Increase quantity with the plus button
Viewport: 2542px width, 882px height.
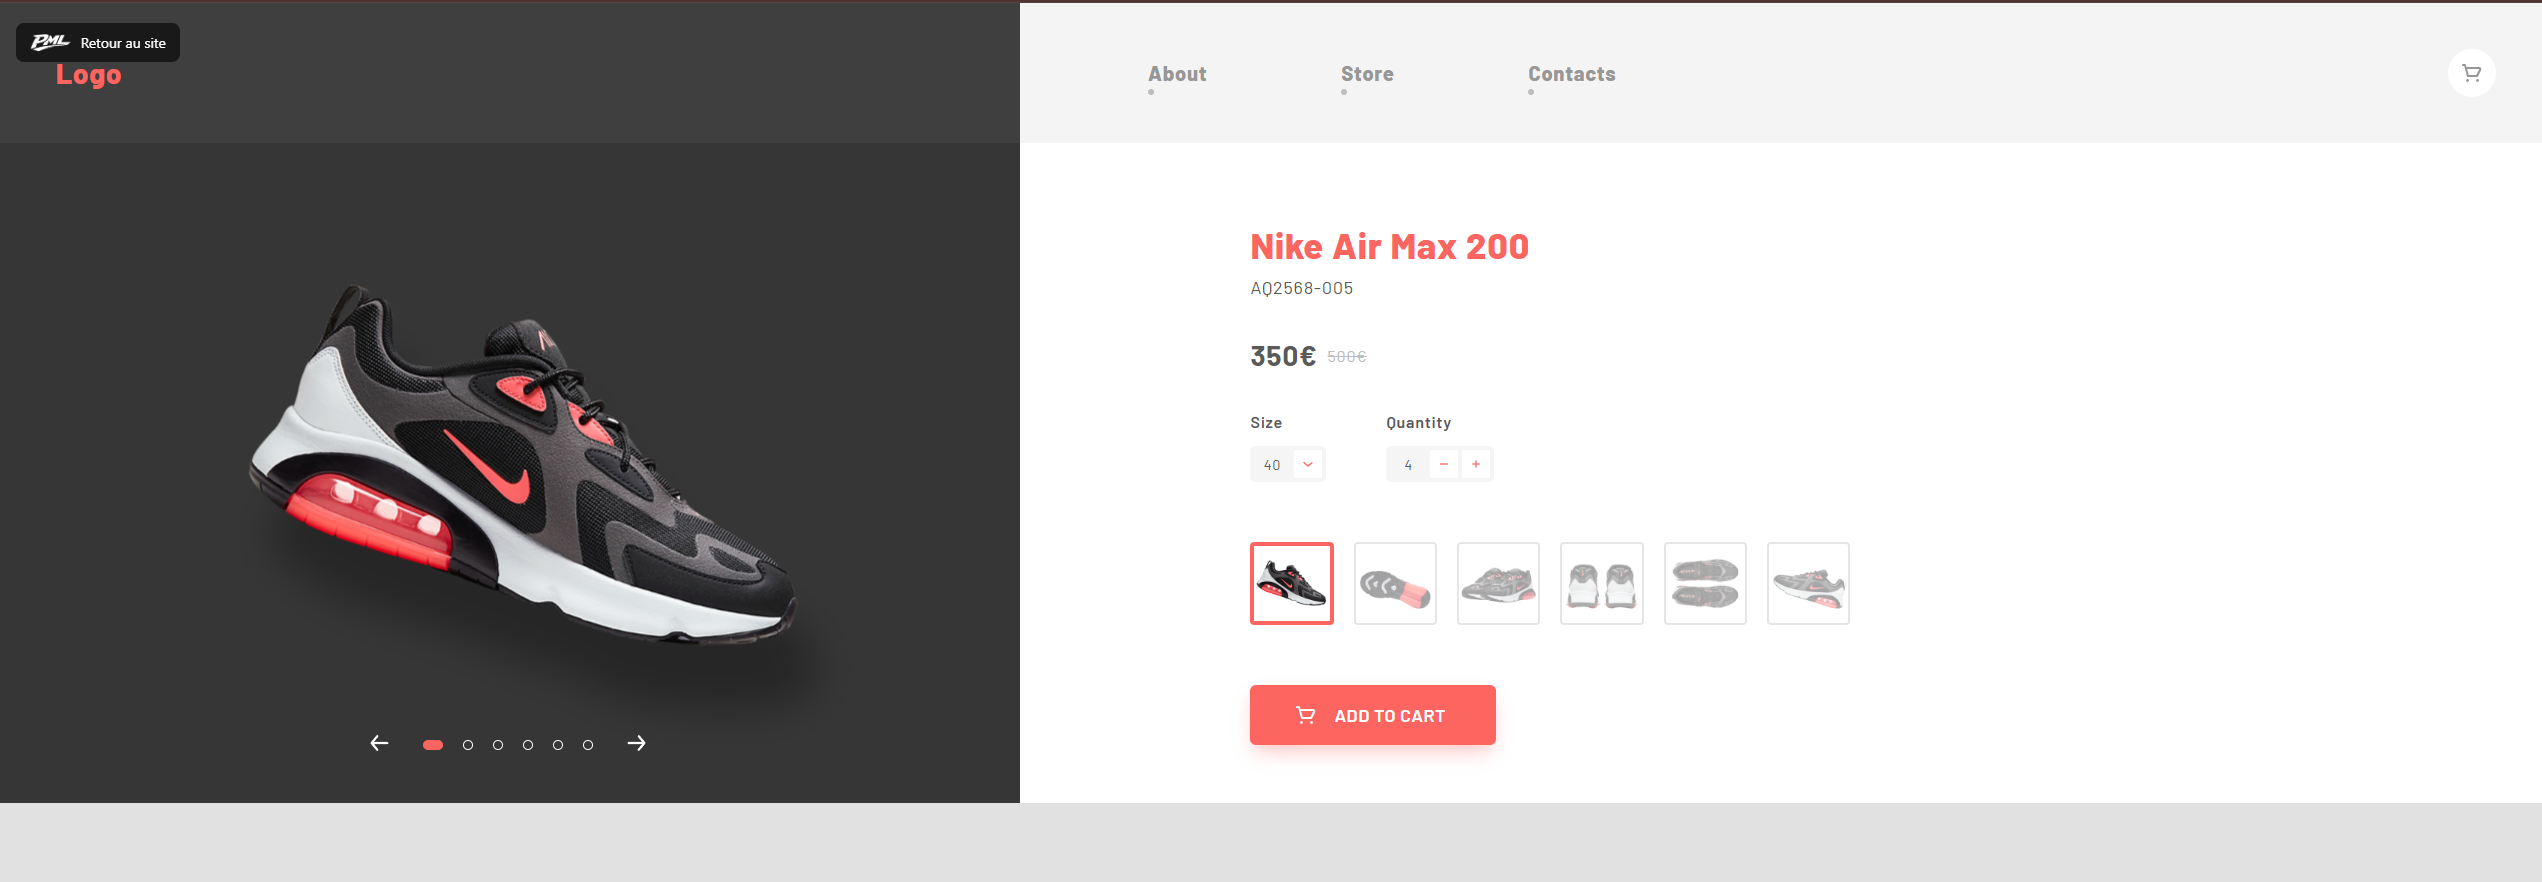[x=1475, y=464]
